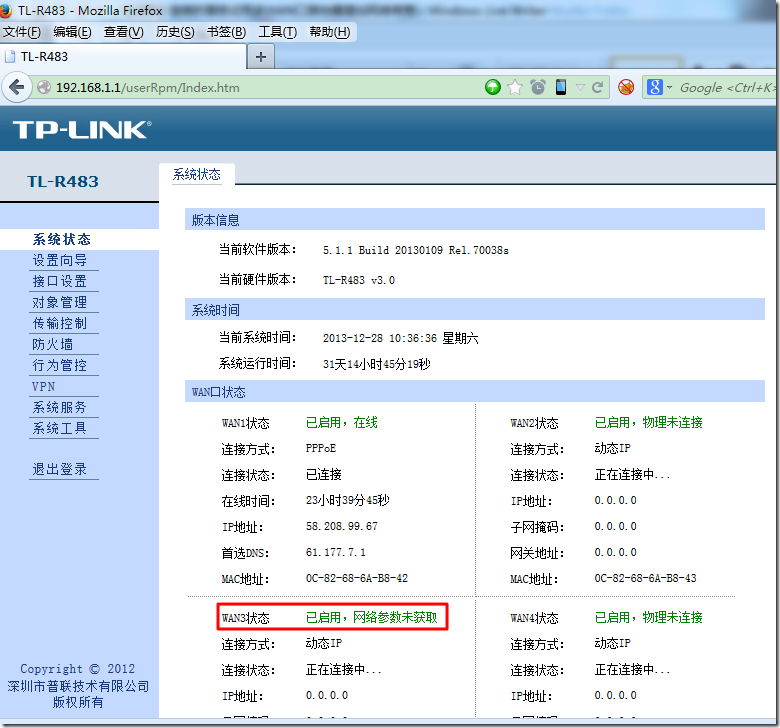
Task: Click the Firefox icon in title bar
Action: (x=5, y=10)
